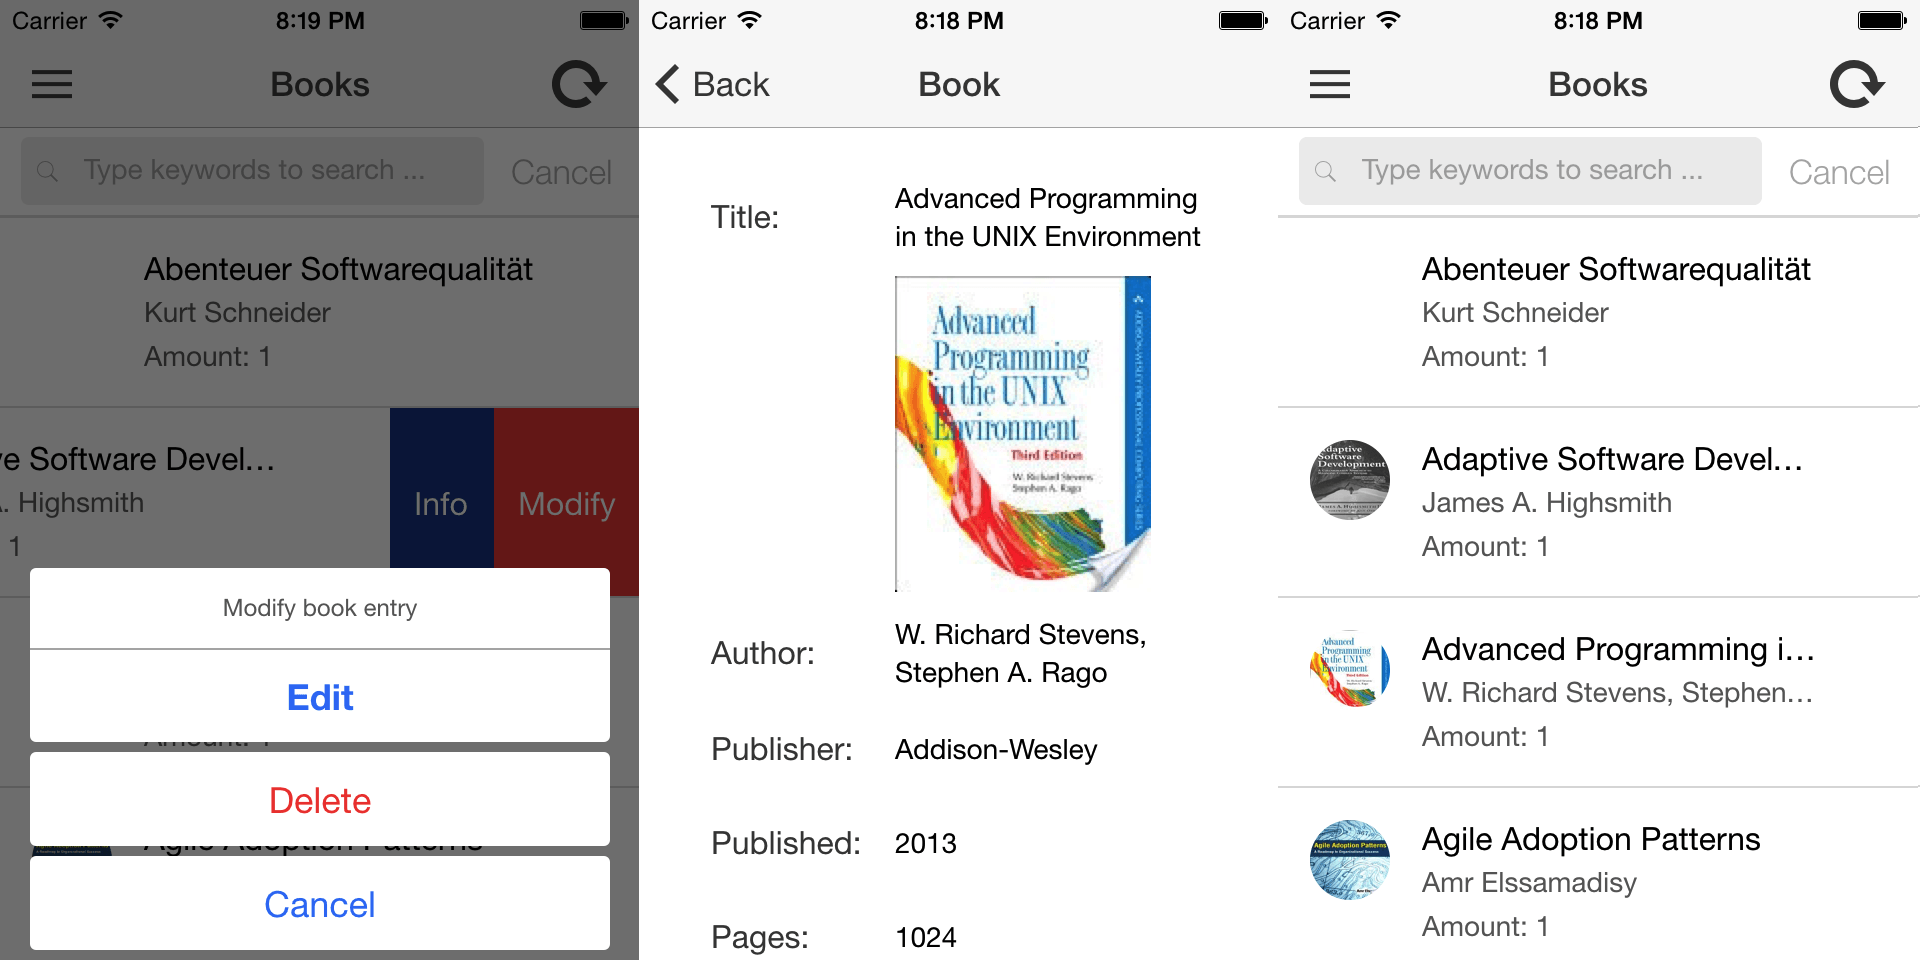Screen dimensions: 1920x960
Task: Dismiss action sheet with Cancel
Action: [x=320, y=904]
